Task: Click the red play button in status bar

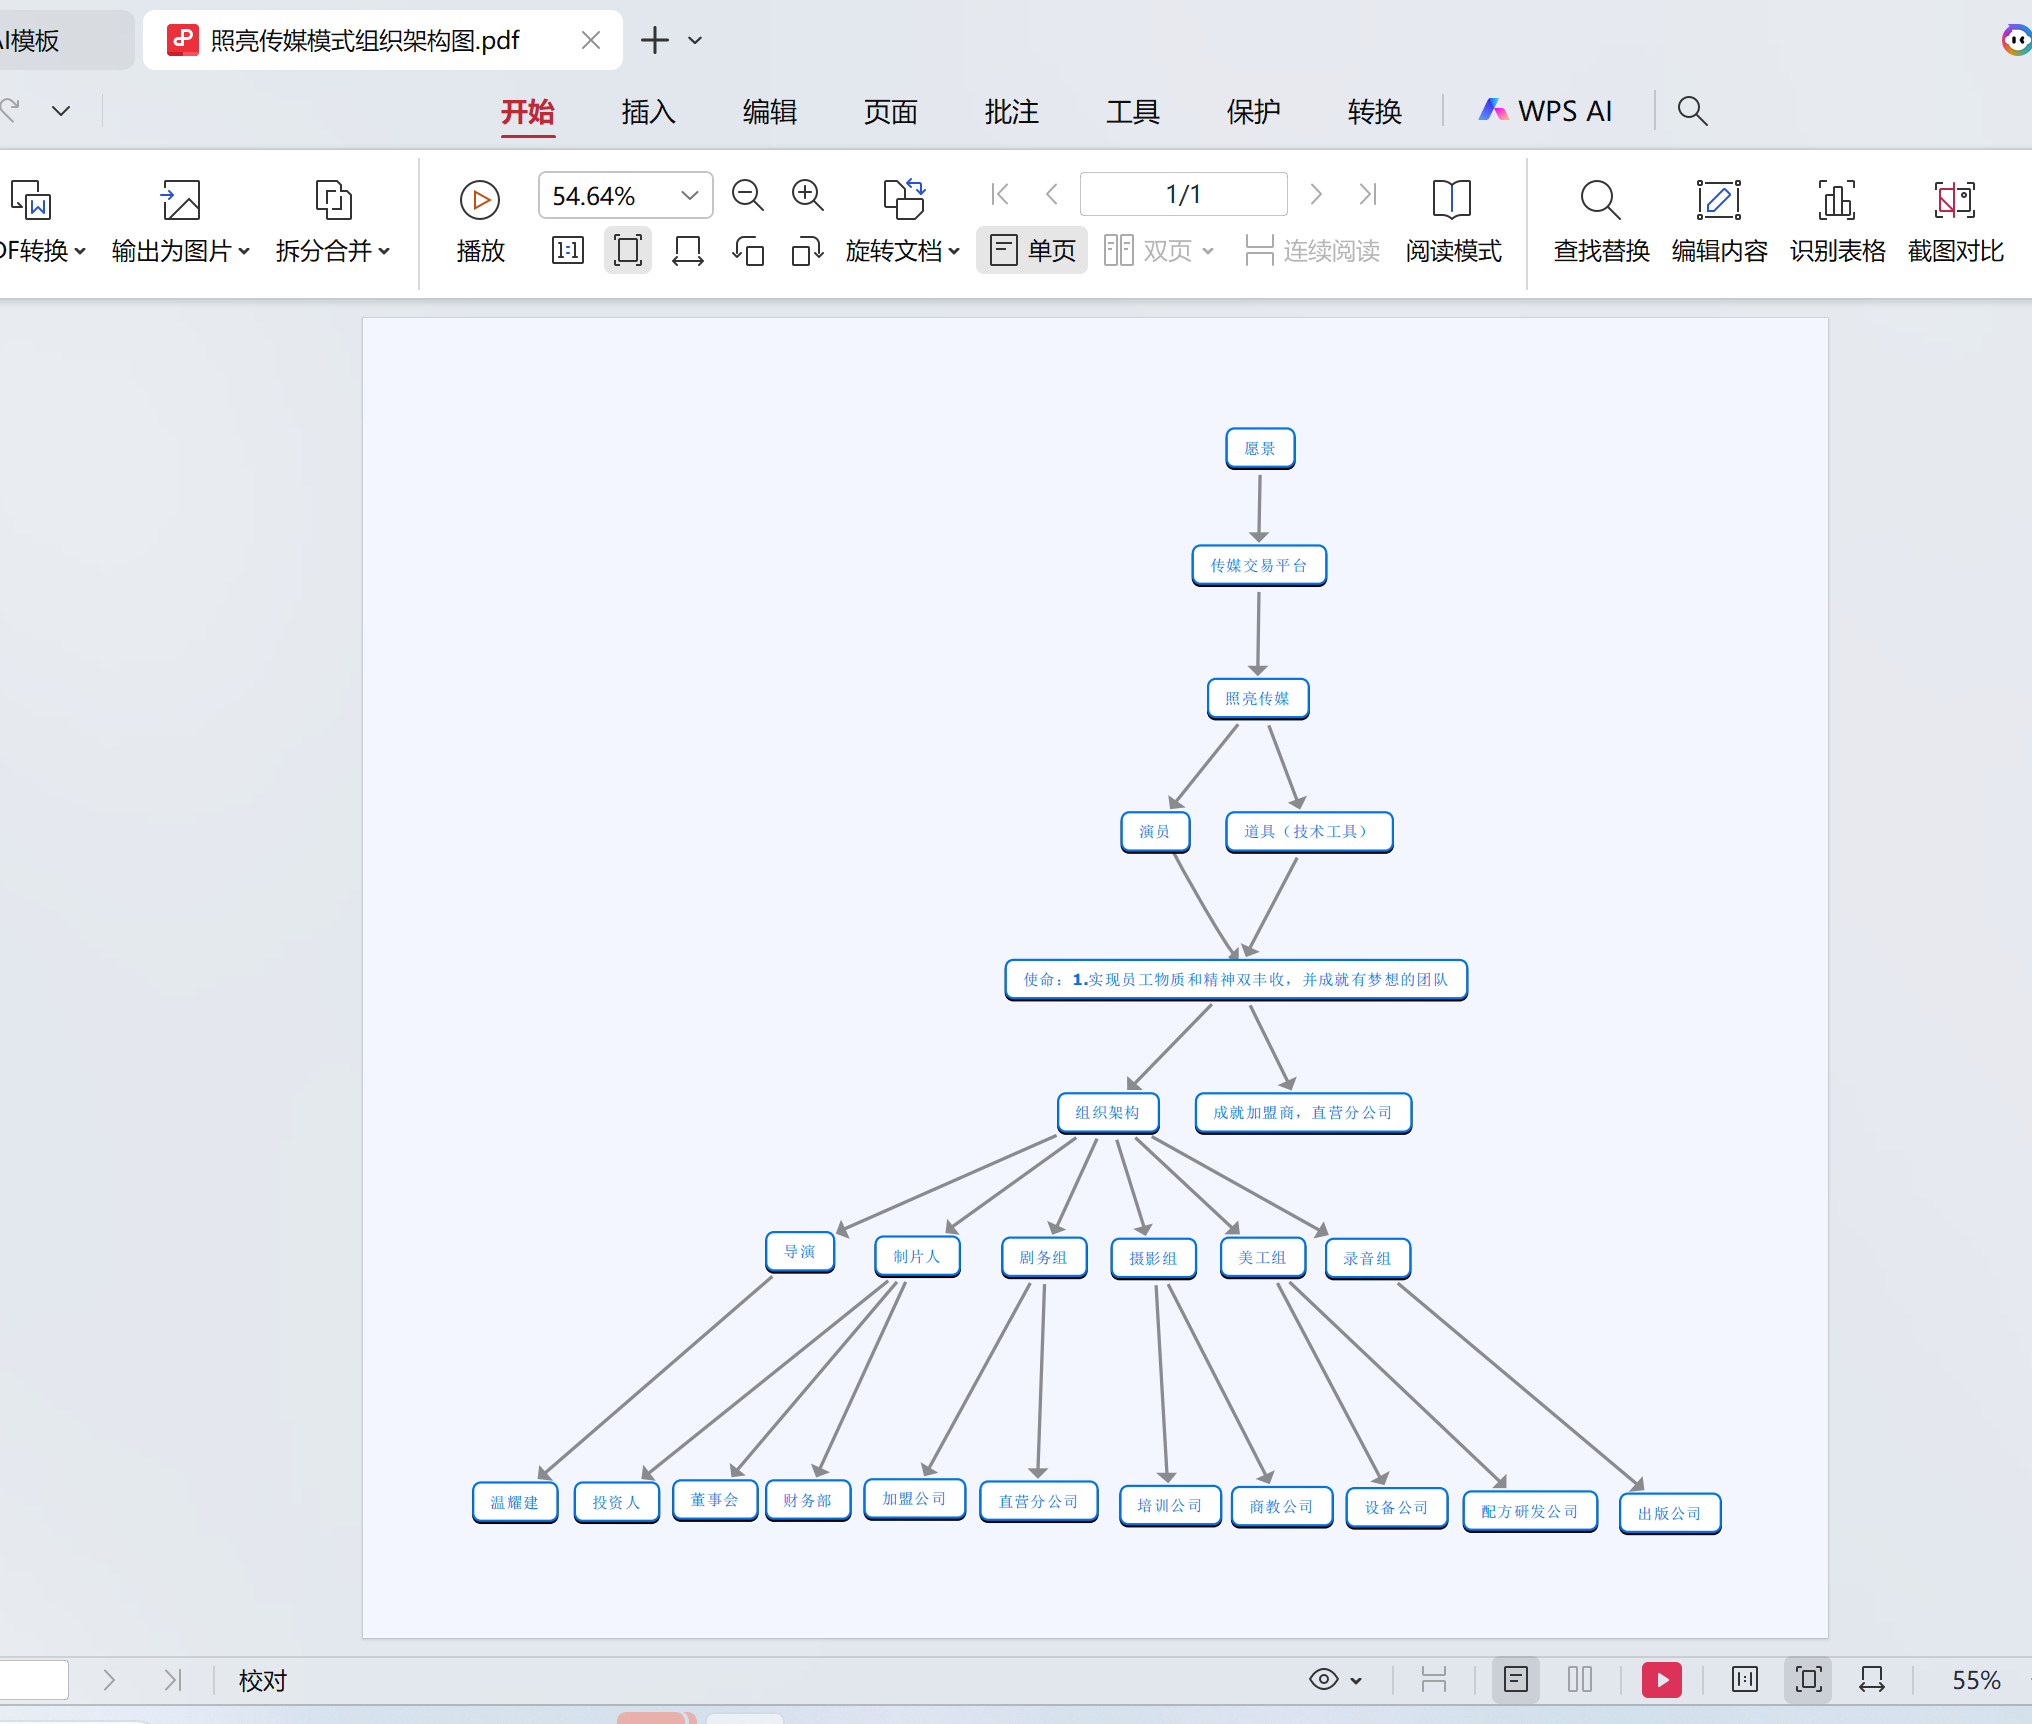Action: tap(1662, 1680)
